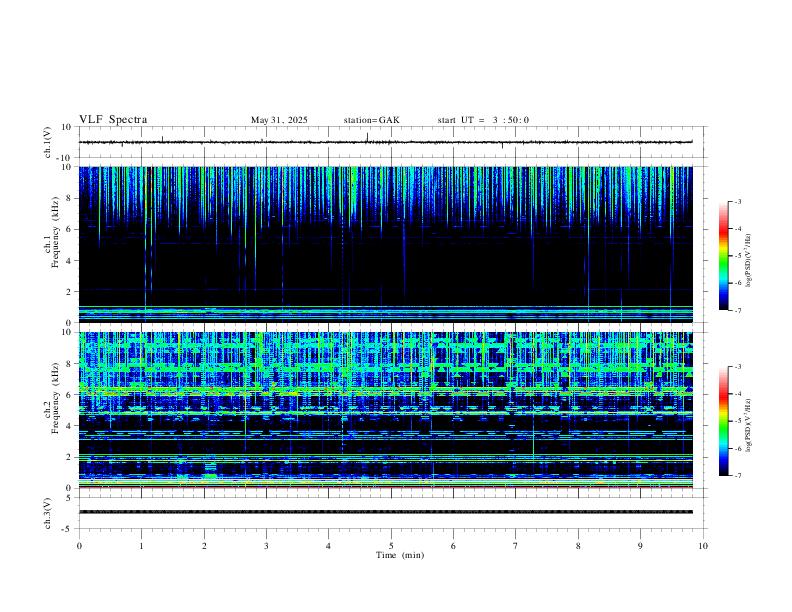Click the 'VLF Spectra' title text
Viewport: 792px width, 612px height.
pos(113,120)
